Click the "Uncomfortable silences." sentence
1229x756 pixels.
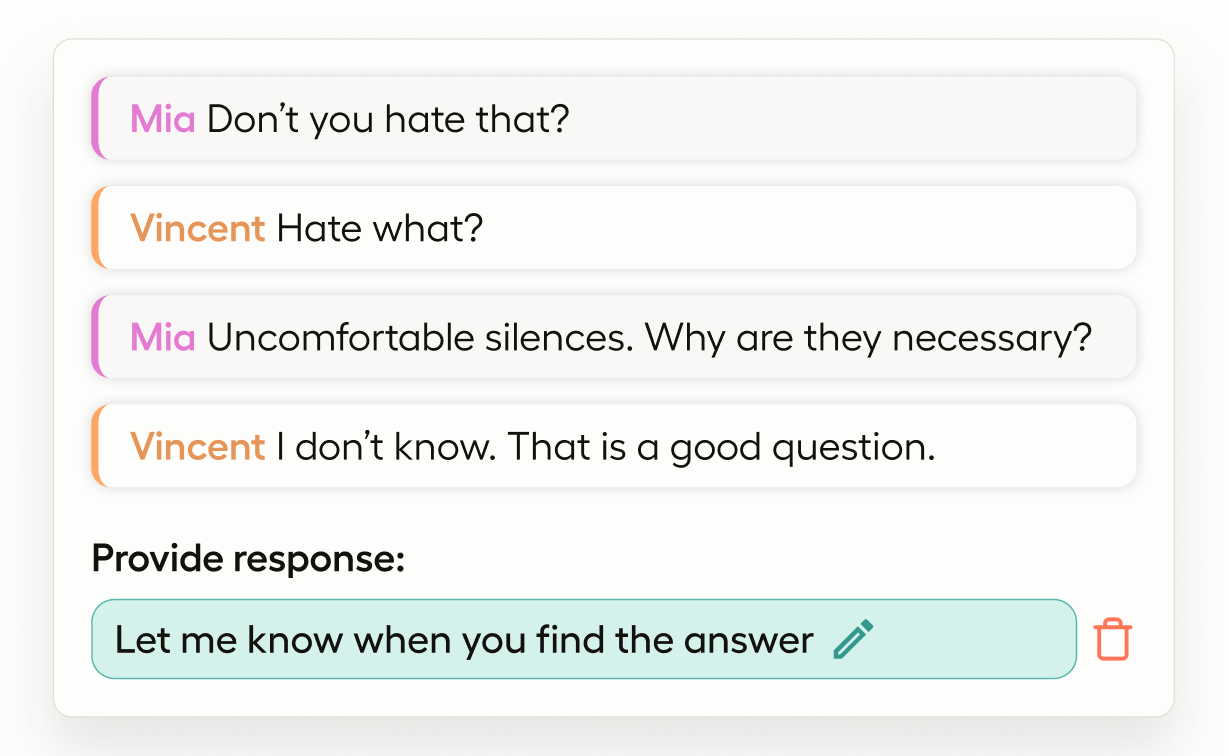coord(420,338)
